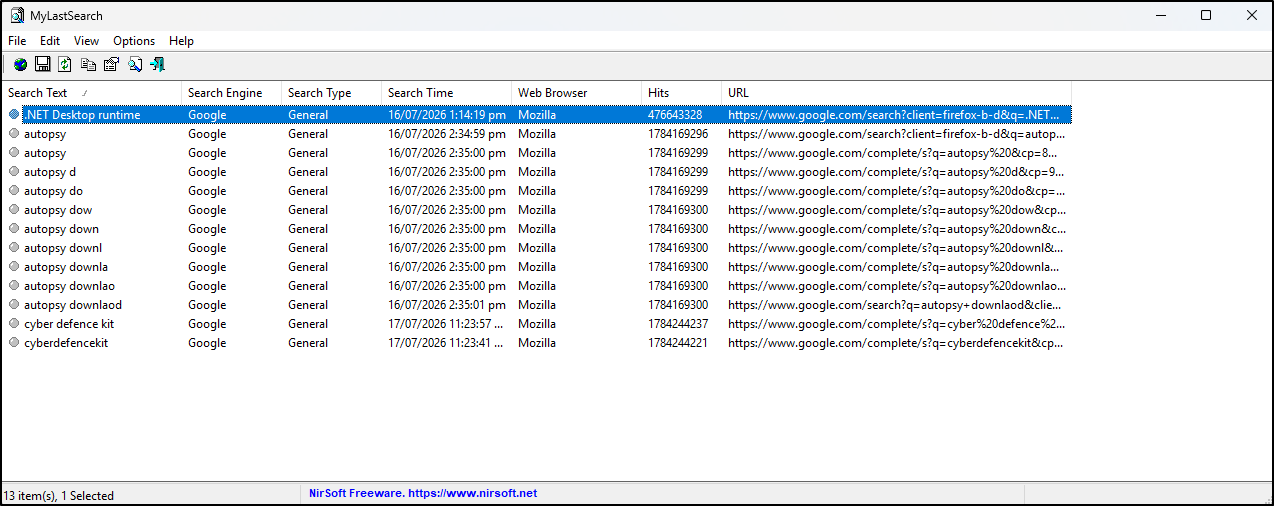Click the URL of the cyberdefencekit row
Image resolution: width=1274 pixels, height=506 pixels.
point(895,343)
